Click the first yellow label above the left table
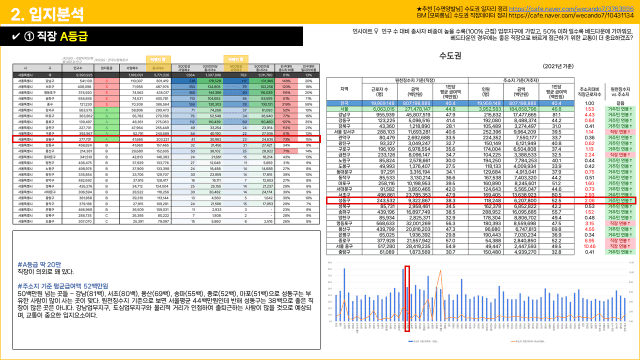640x360 pixels. [158, 59]
